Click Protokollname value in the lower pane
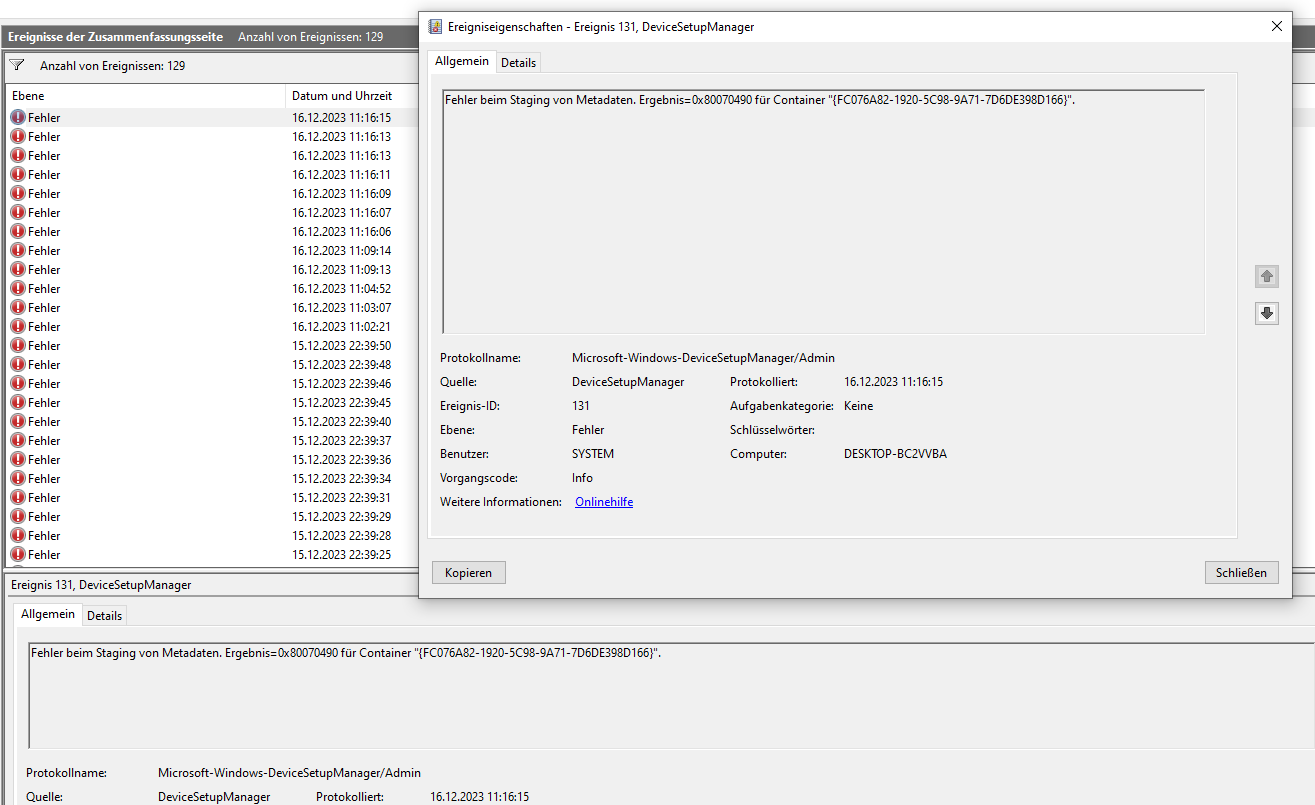Screen dimensions: 1315x805 tap(289, 773)
